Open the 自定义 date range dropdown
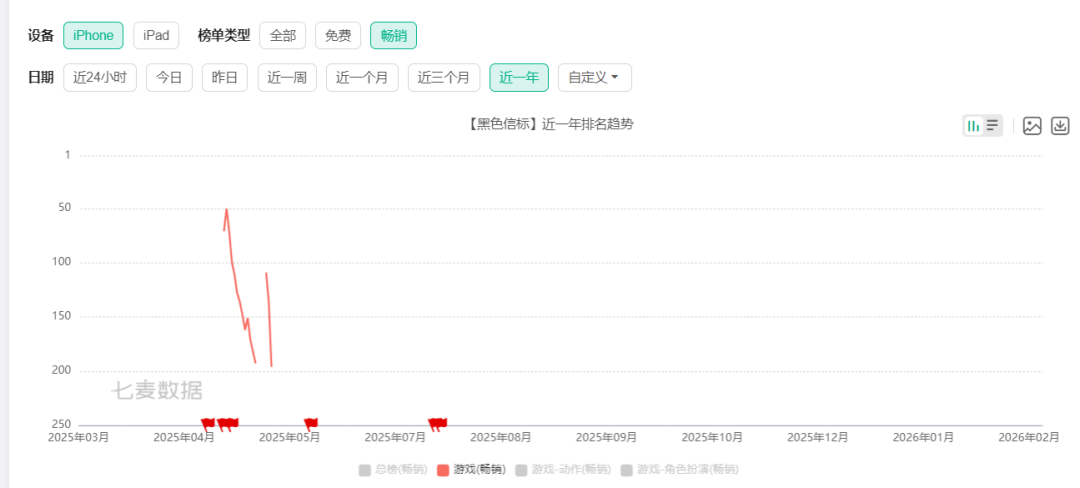Screen dimensions: 1080x488 pos(594,77)
